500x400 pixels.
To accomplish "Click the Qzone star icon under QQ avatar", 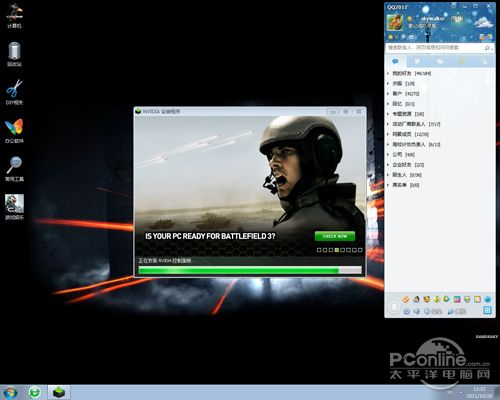I will (390, 37).
